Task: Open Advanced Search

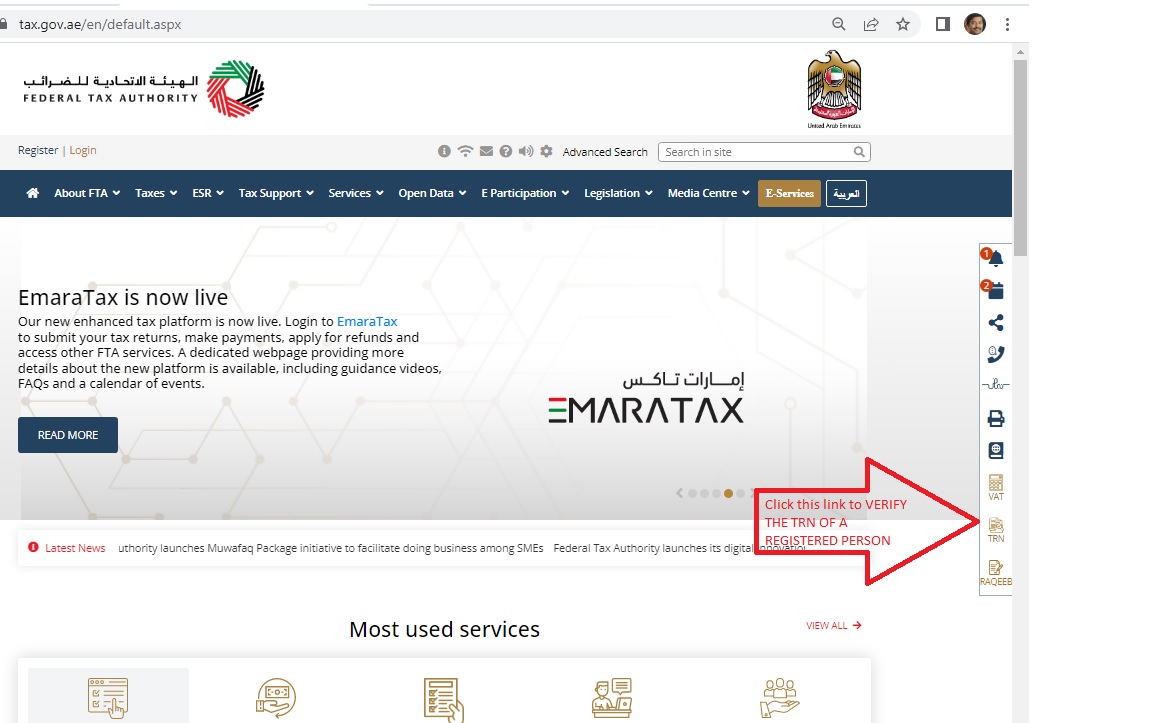Action: 605,152
